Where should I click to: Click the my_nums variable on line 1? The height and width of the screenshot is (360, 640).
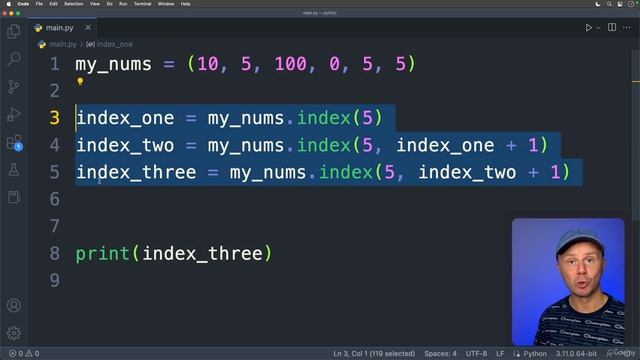[x=113, y=64]
